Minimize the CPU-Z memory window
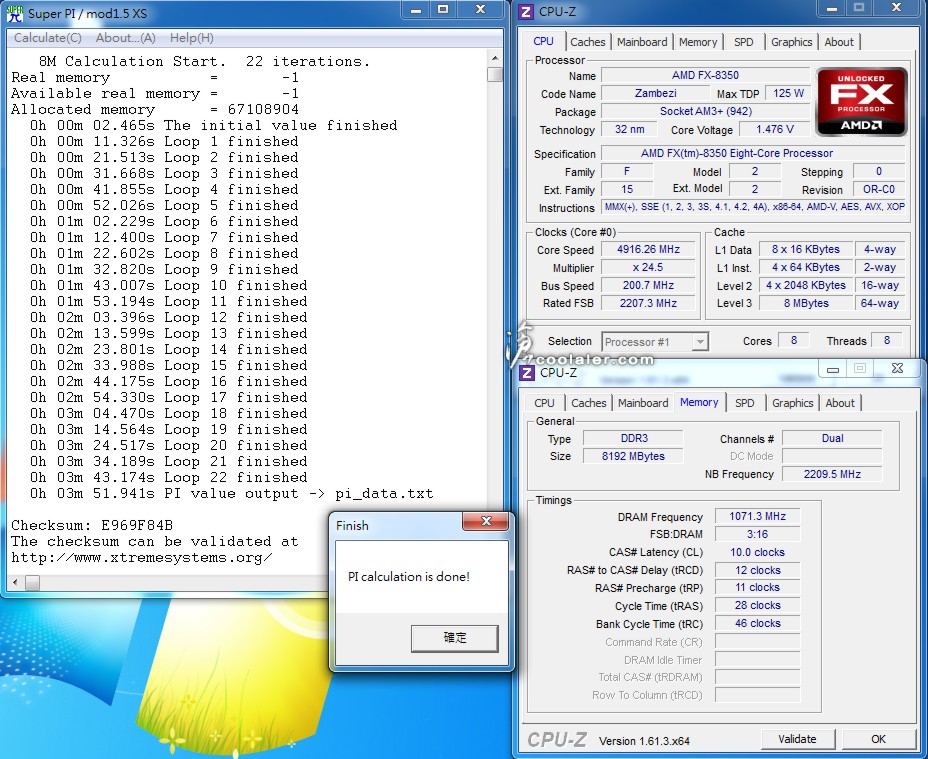The image size is (928, 759). coord(833,369)
